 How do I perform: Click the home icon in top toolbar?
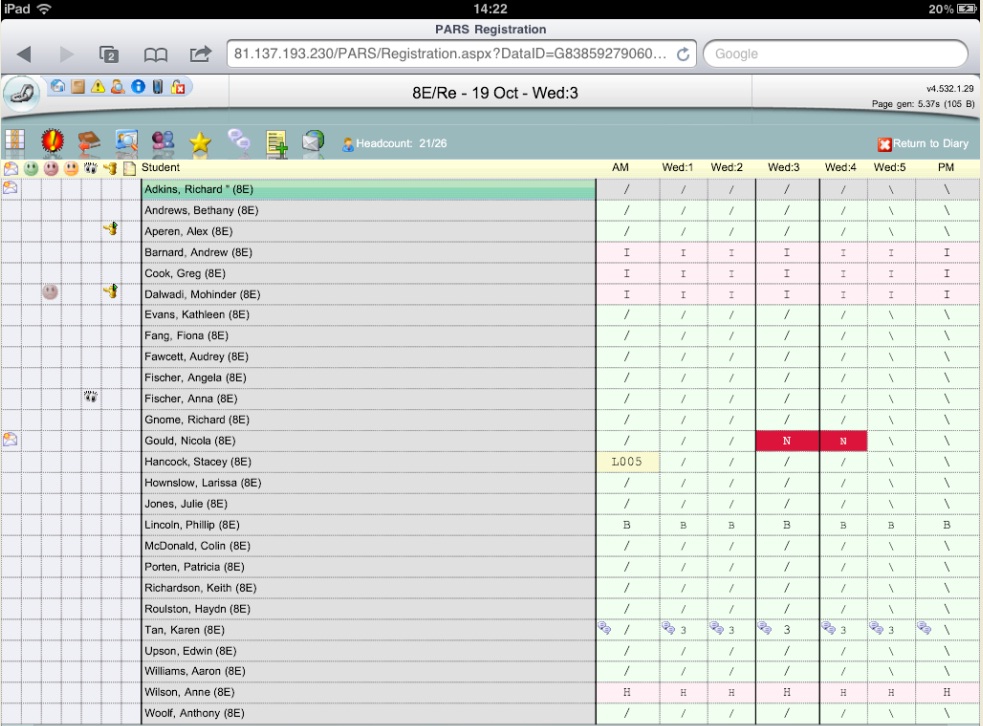(57, 87)
